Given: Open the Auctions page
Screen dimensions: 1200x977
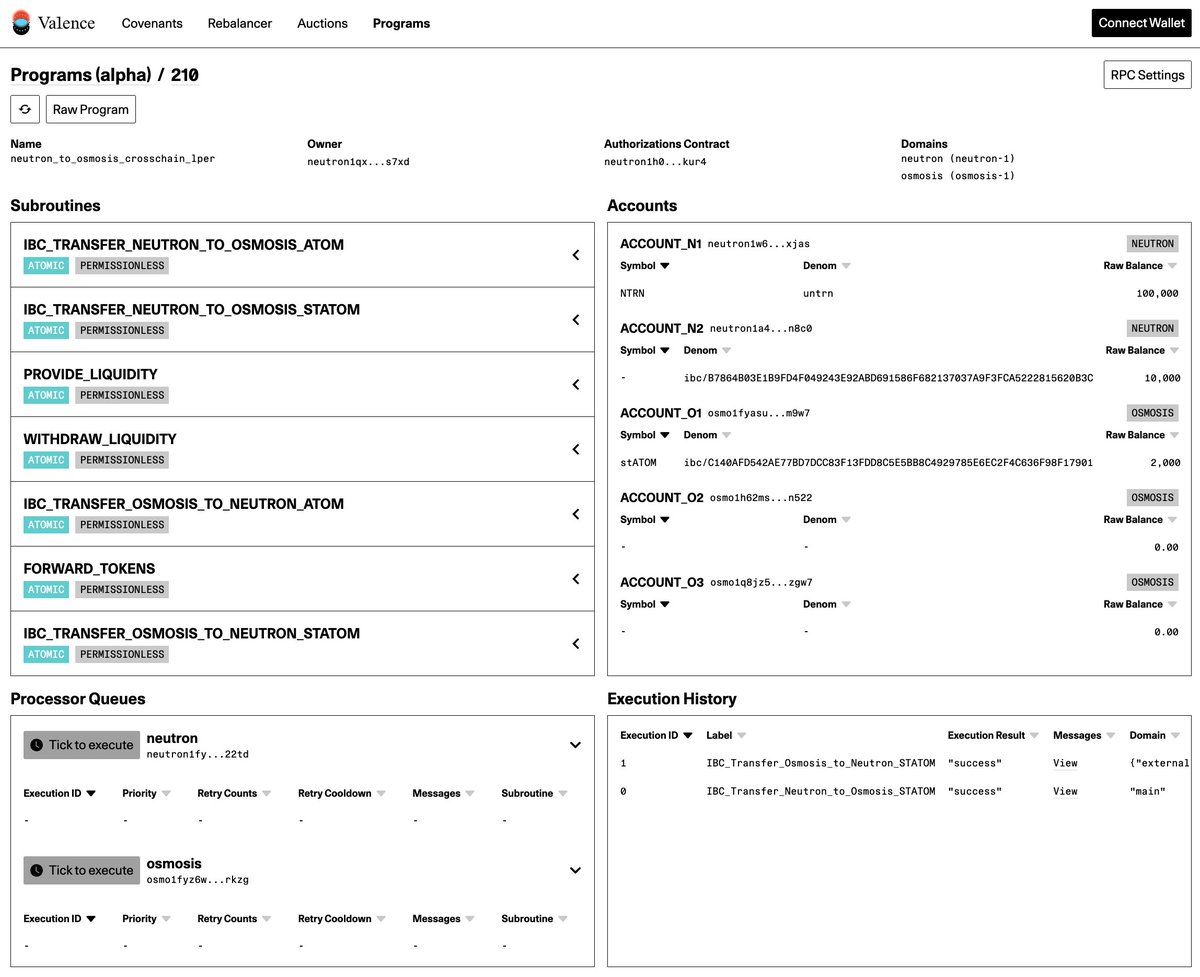Looking at the screenshot, I should (x=322, y=23).
